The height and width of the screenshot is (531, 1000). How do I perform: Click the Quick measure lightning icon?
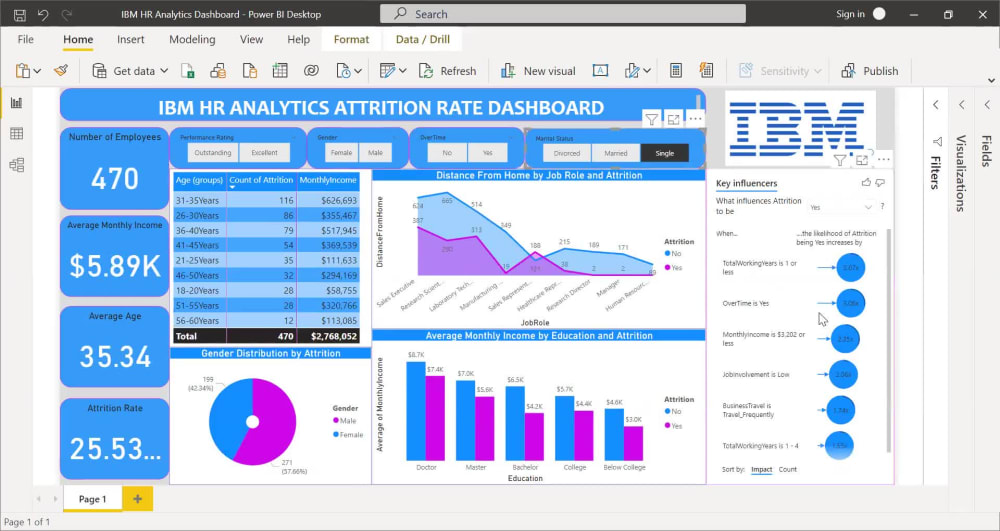(x=706, y=71)
